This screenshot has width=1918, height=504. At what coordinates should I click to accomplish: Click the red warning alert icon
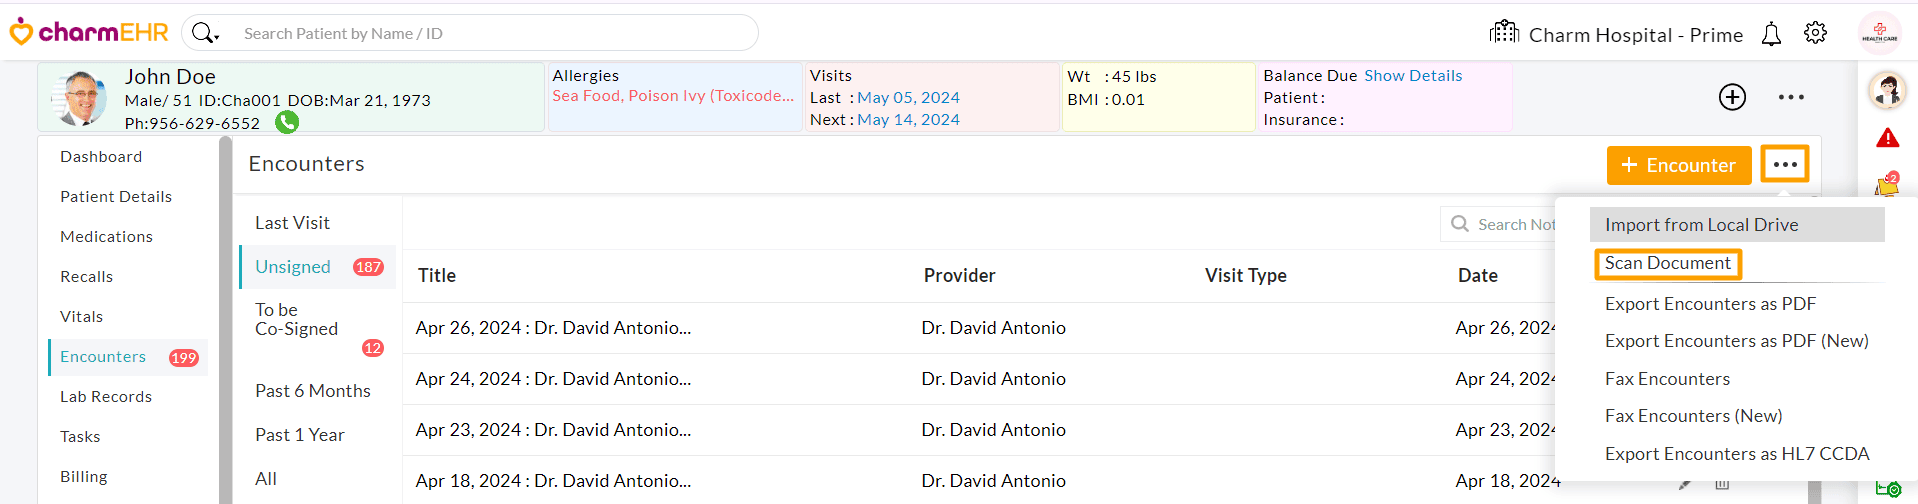[x=1887, y=138]
